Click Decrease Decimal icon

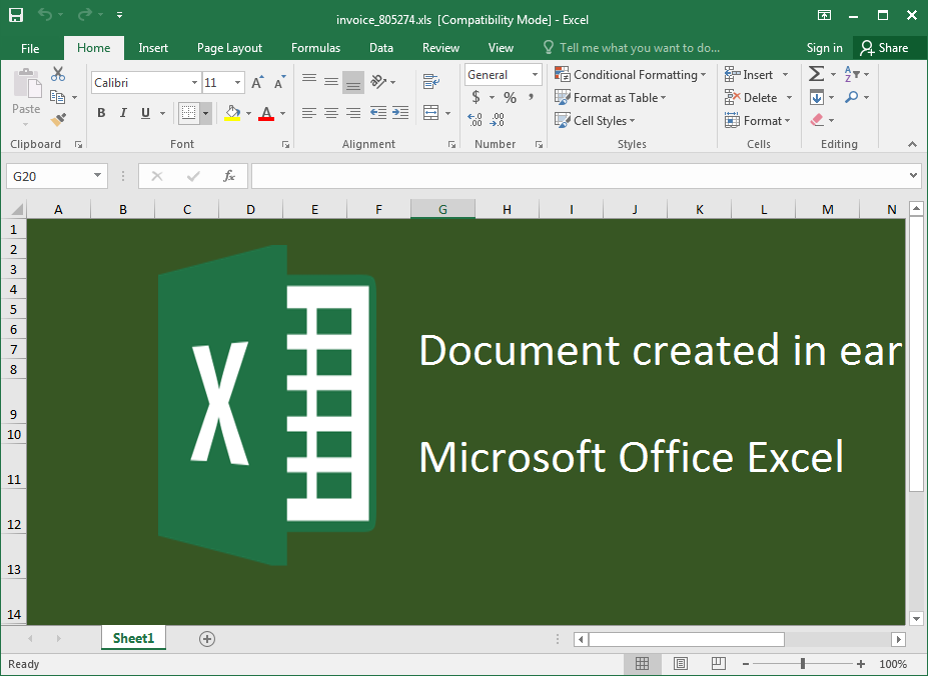pyautogui.click(x=497, y=120)
